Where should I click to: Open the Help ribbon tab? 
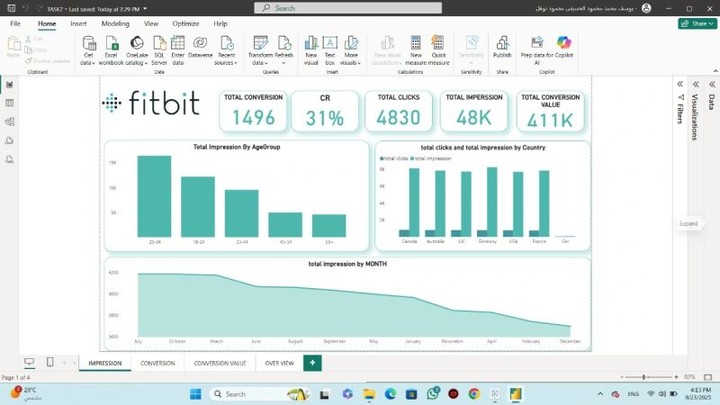220,23
